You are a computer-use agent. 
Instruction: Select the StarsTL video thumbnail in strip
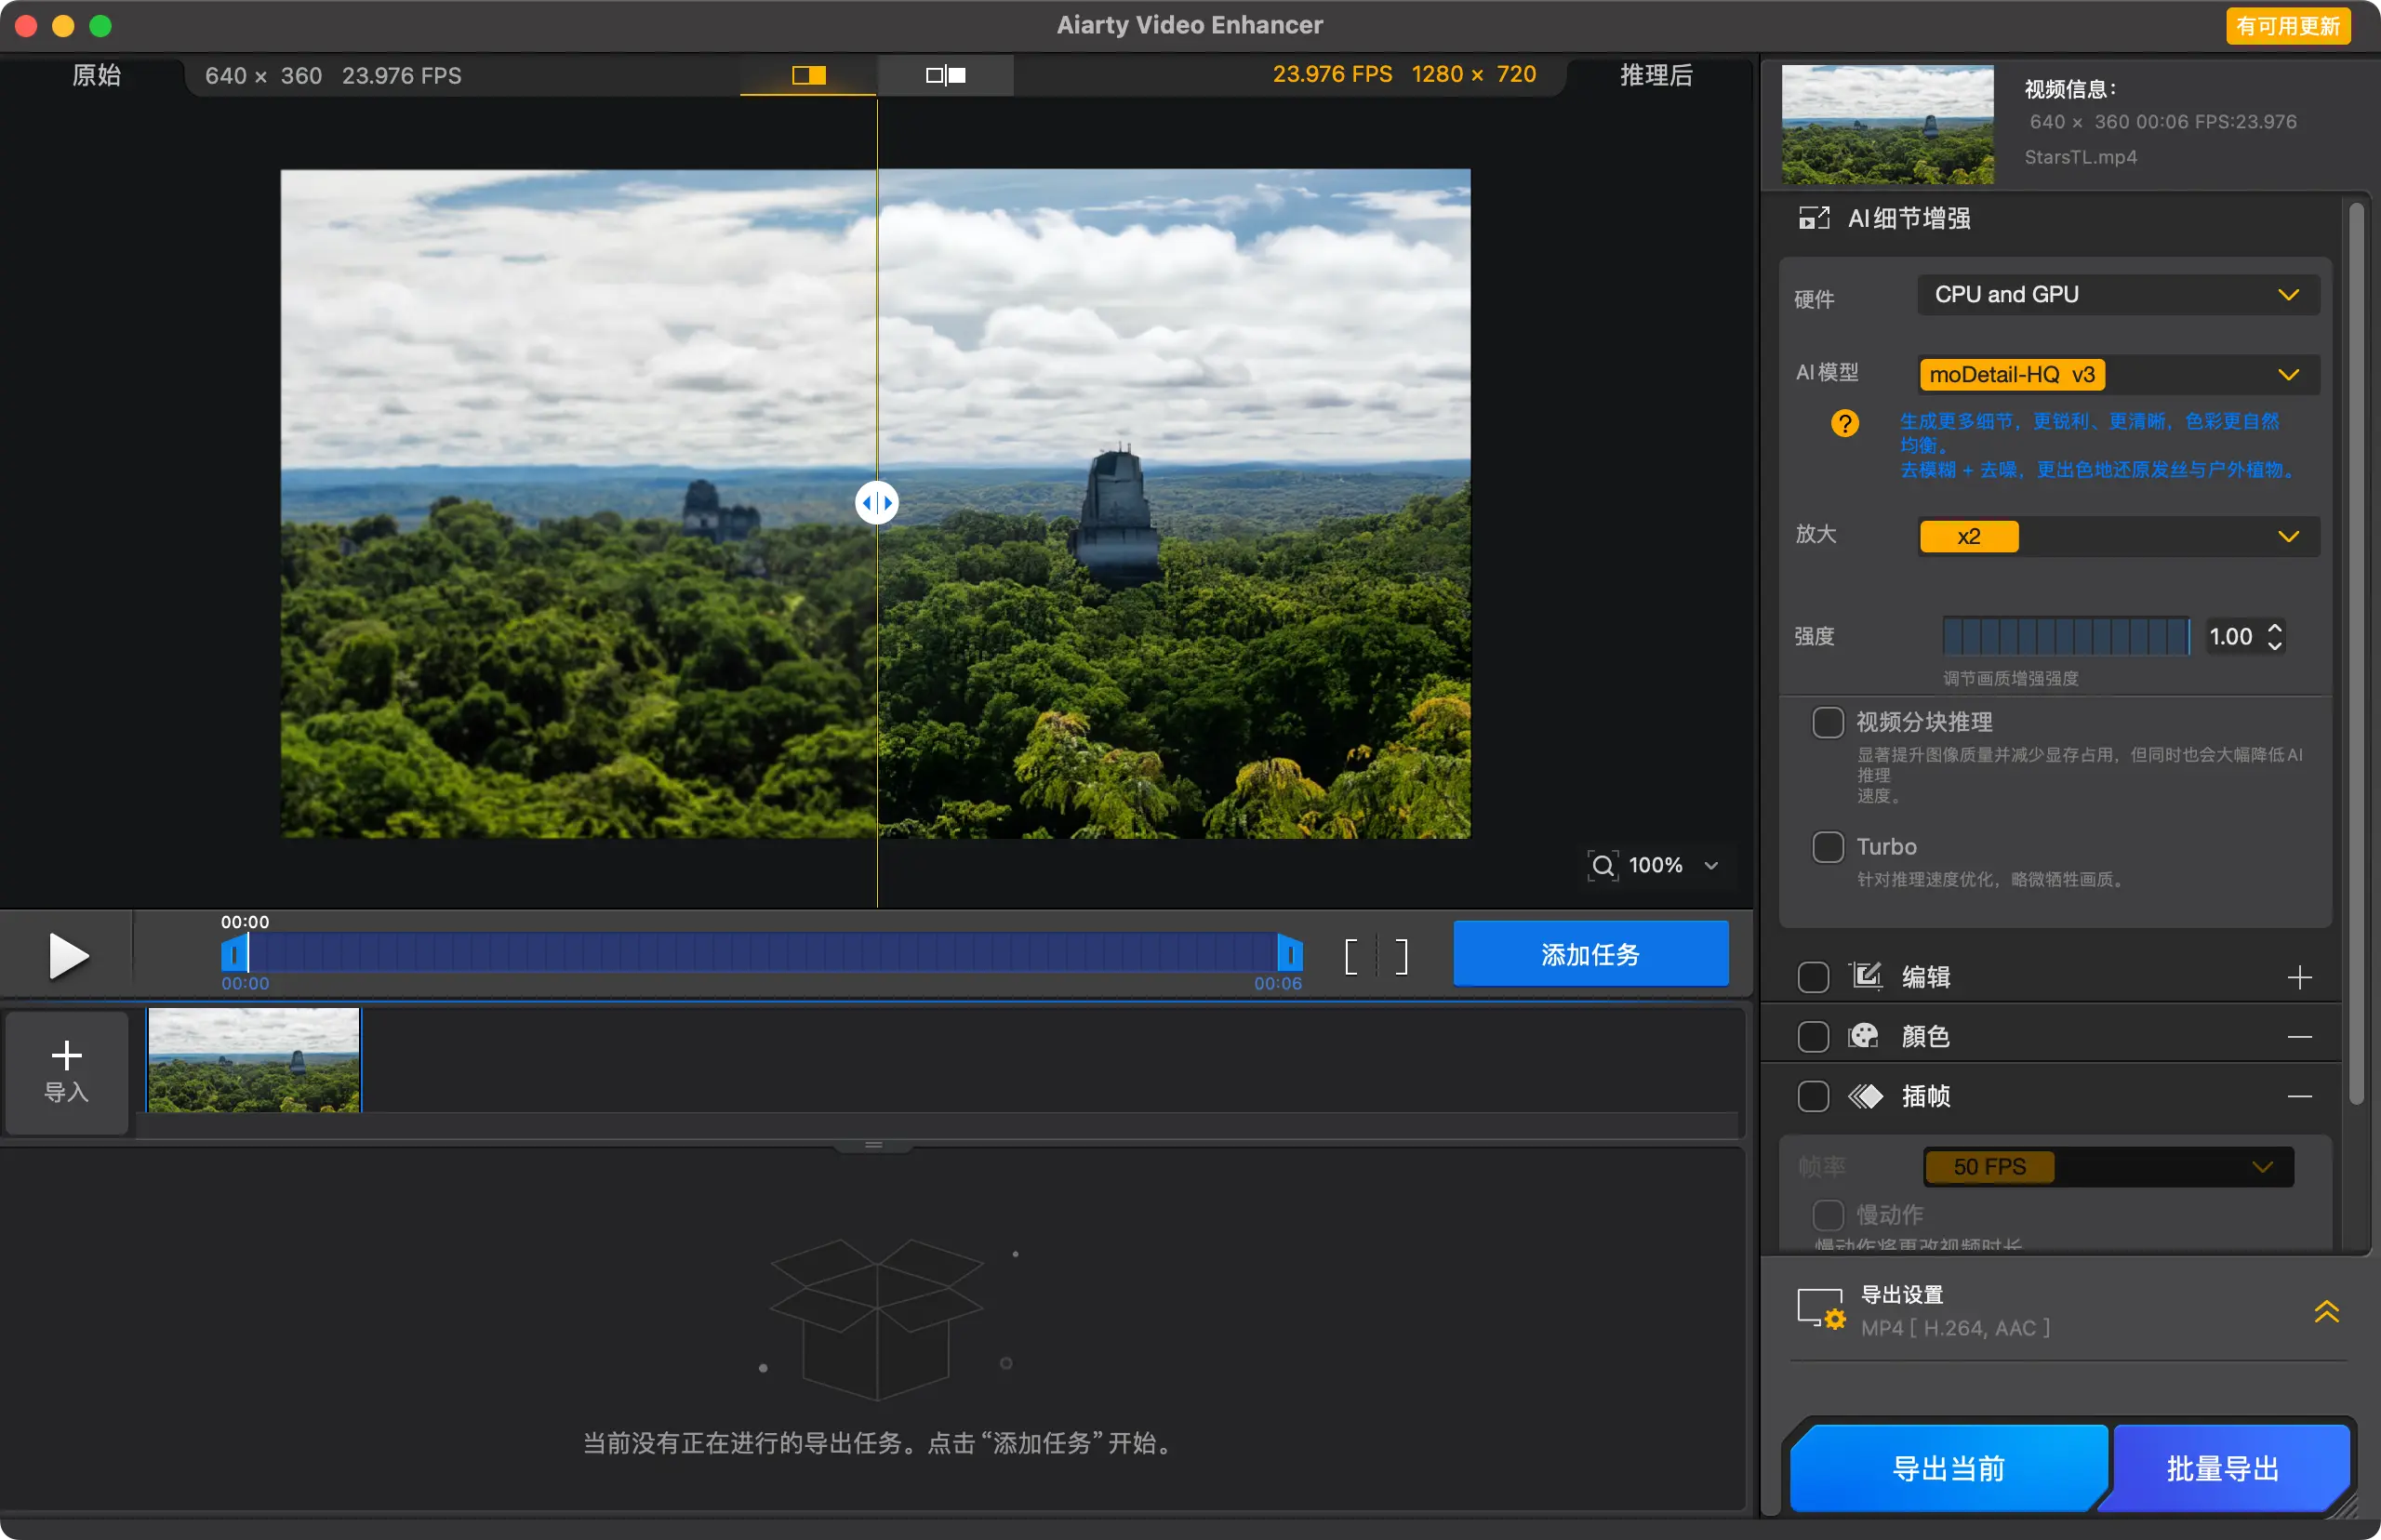coord(254,1060)
